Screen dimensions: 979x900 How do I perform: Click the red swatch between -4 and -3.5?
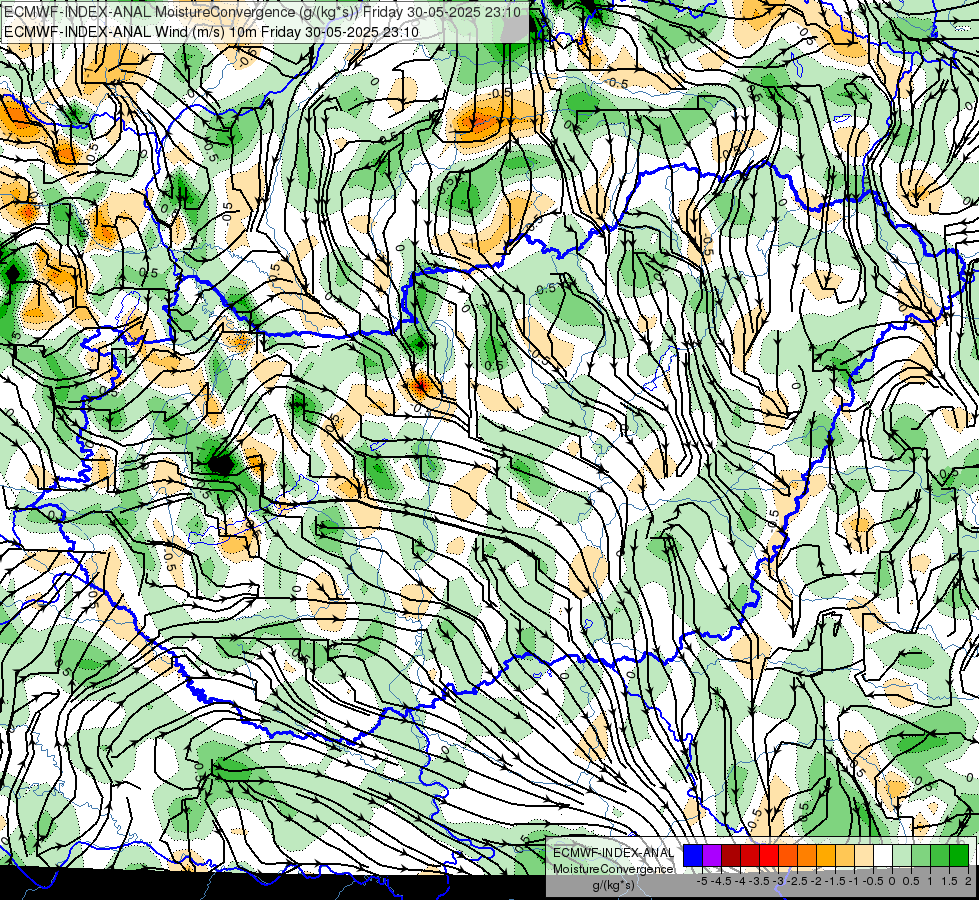750,855
